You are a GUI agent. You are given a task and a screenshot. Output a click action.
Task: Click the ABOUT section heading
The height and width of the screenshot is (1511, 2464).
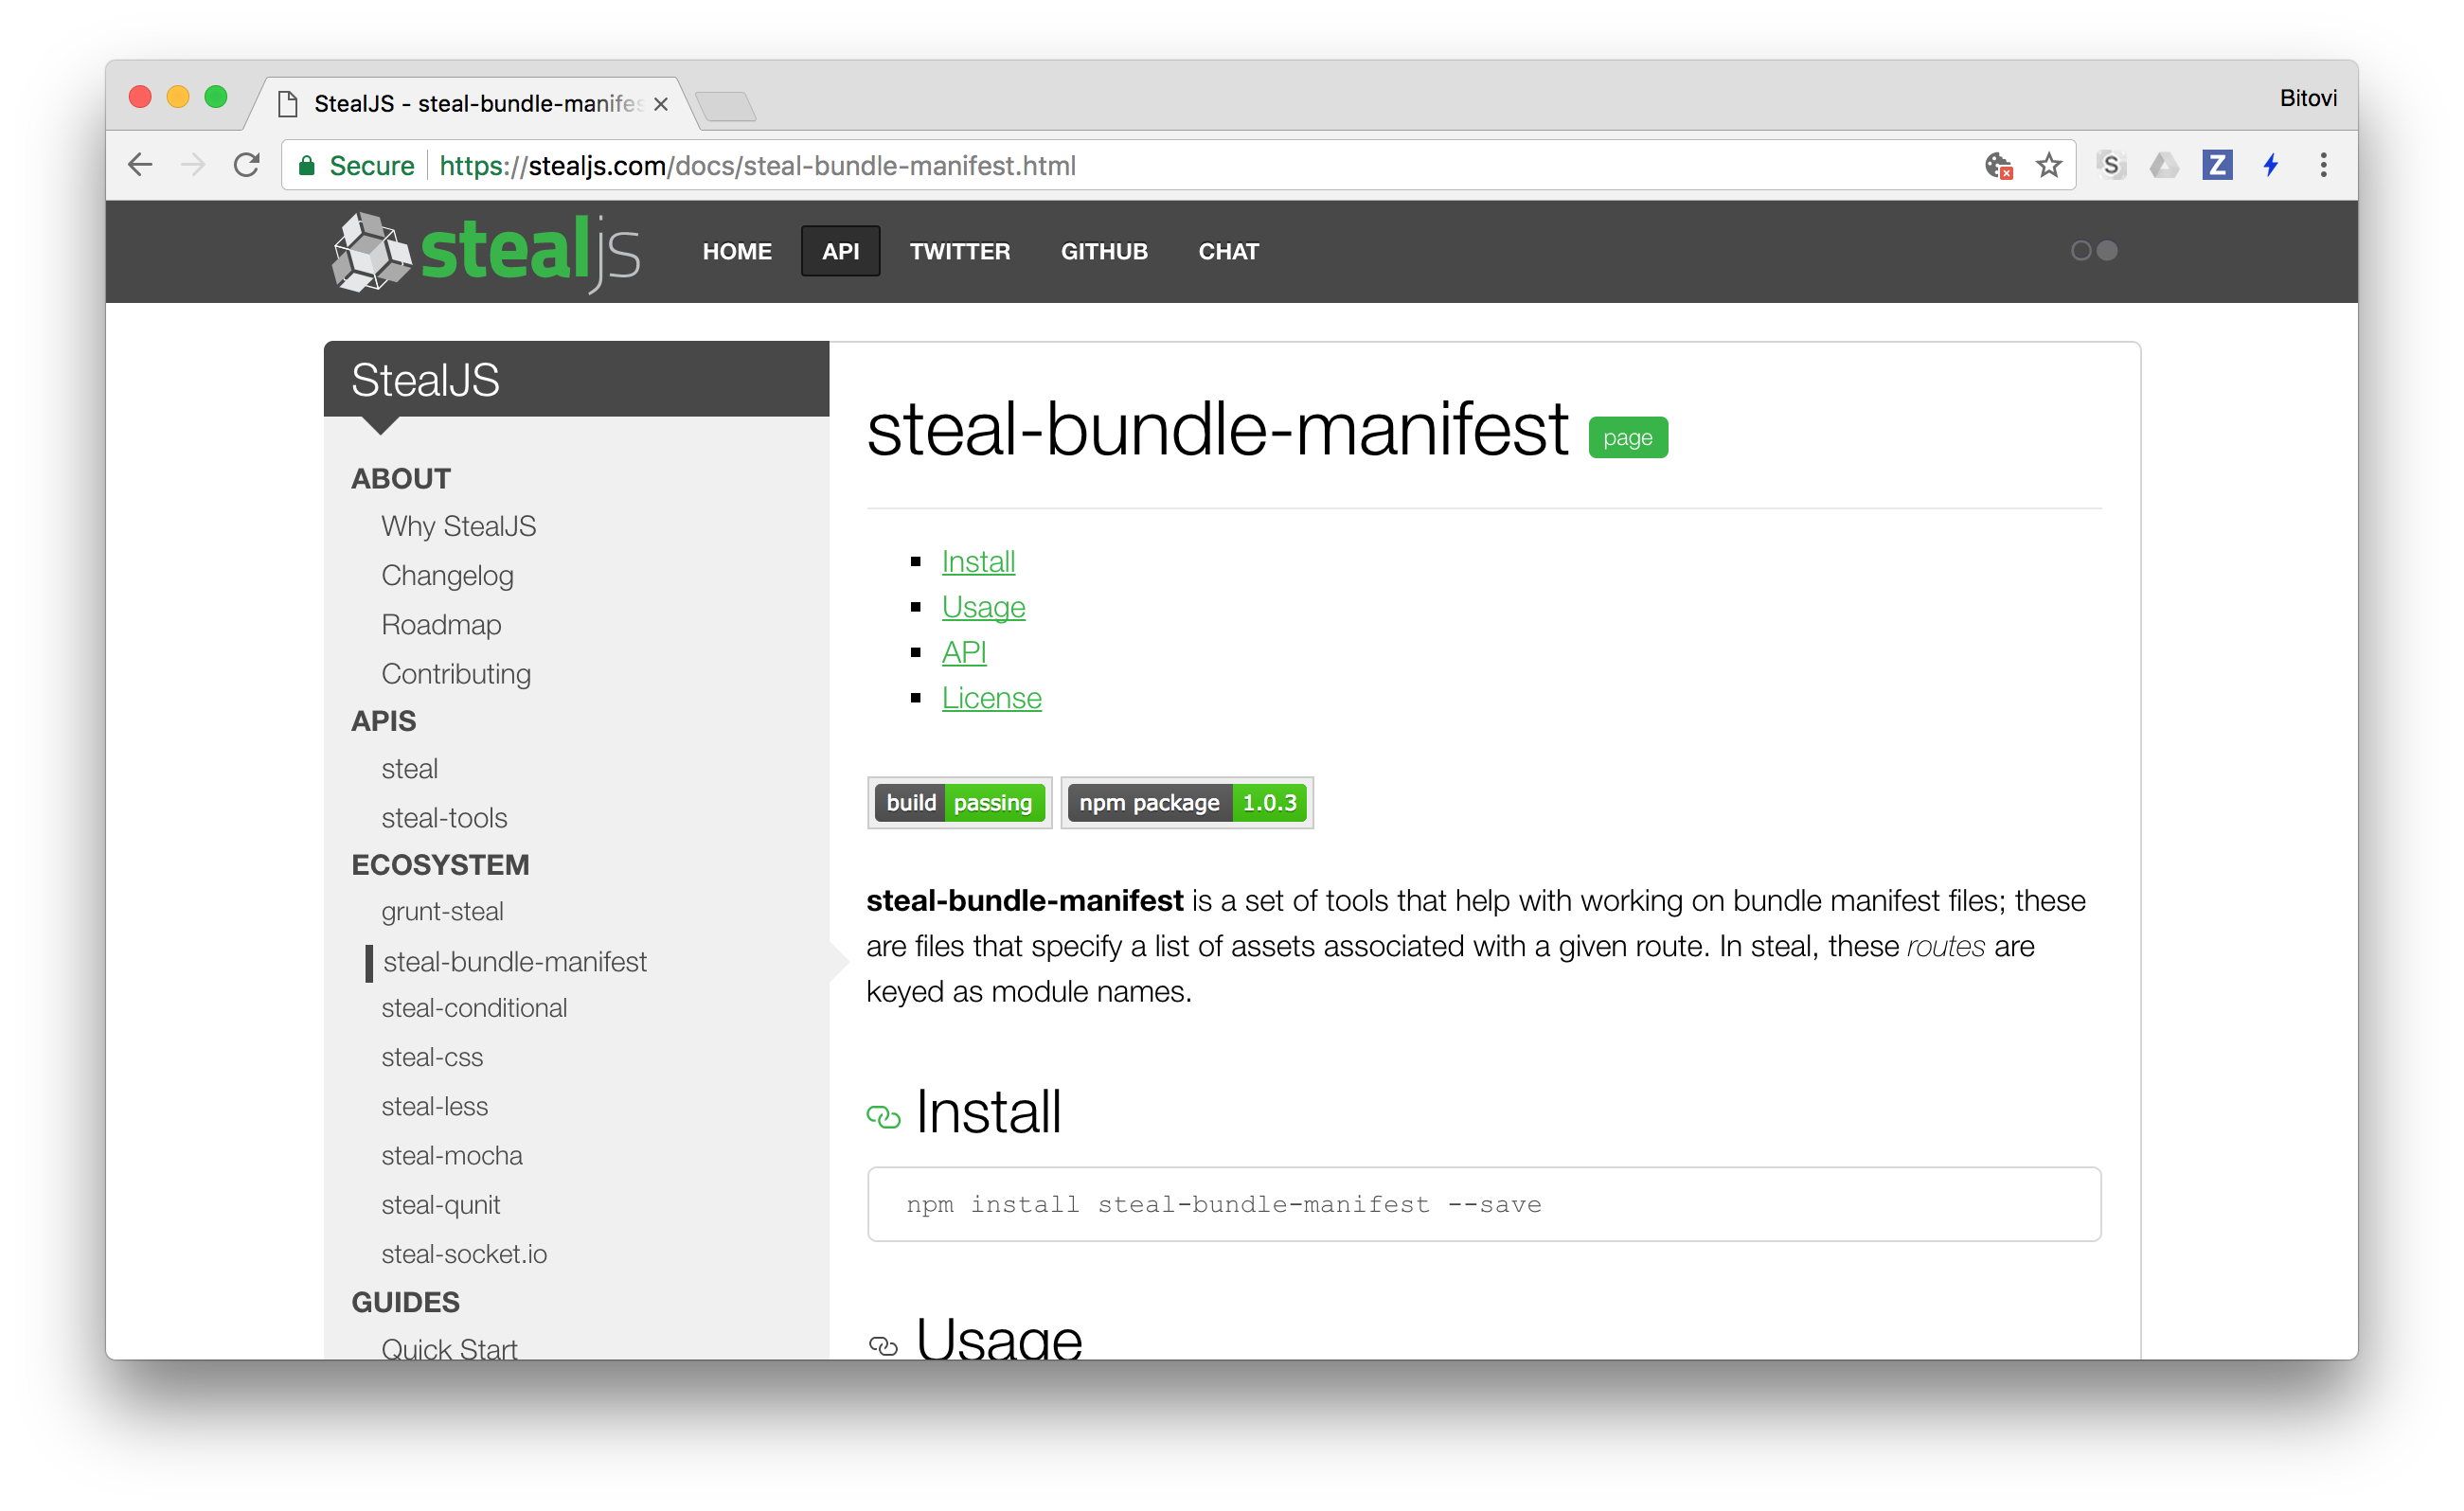click(x=401, y=479)
